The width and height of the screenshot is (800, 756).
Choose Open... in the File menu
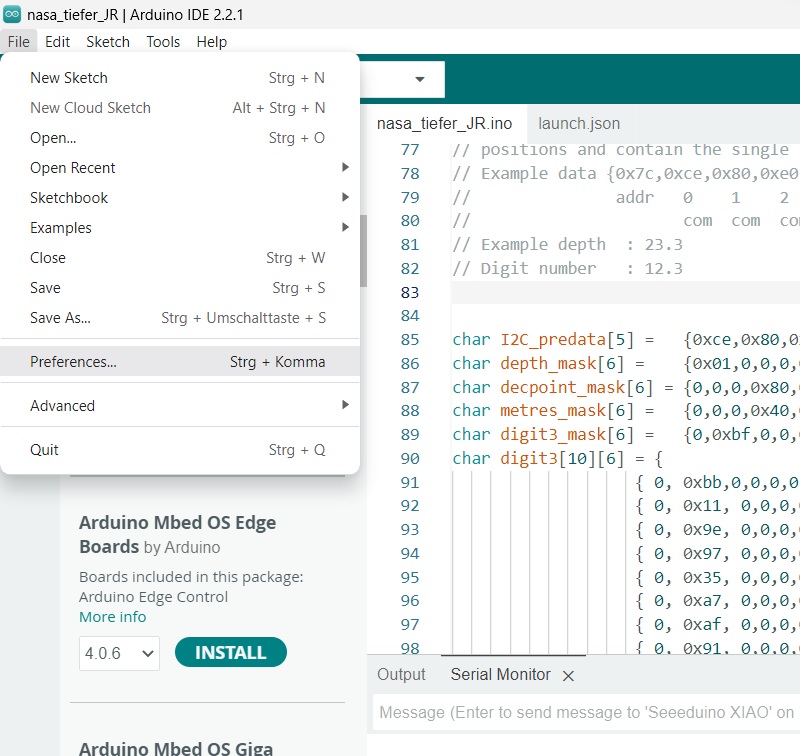point(178,138)
